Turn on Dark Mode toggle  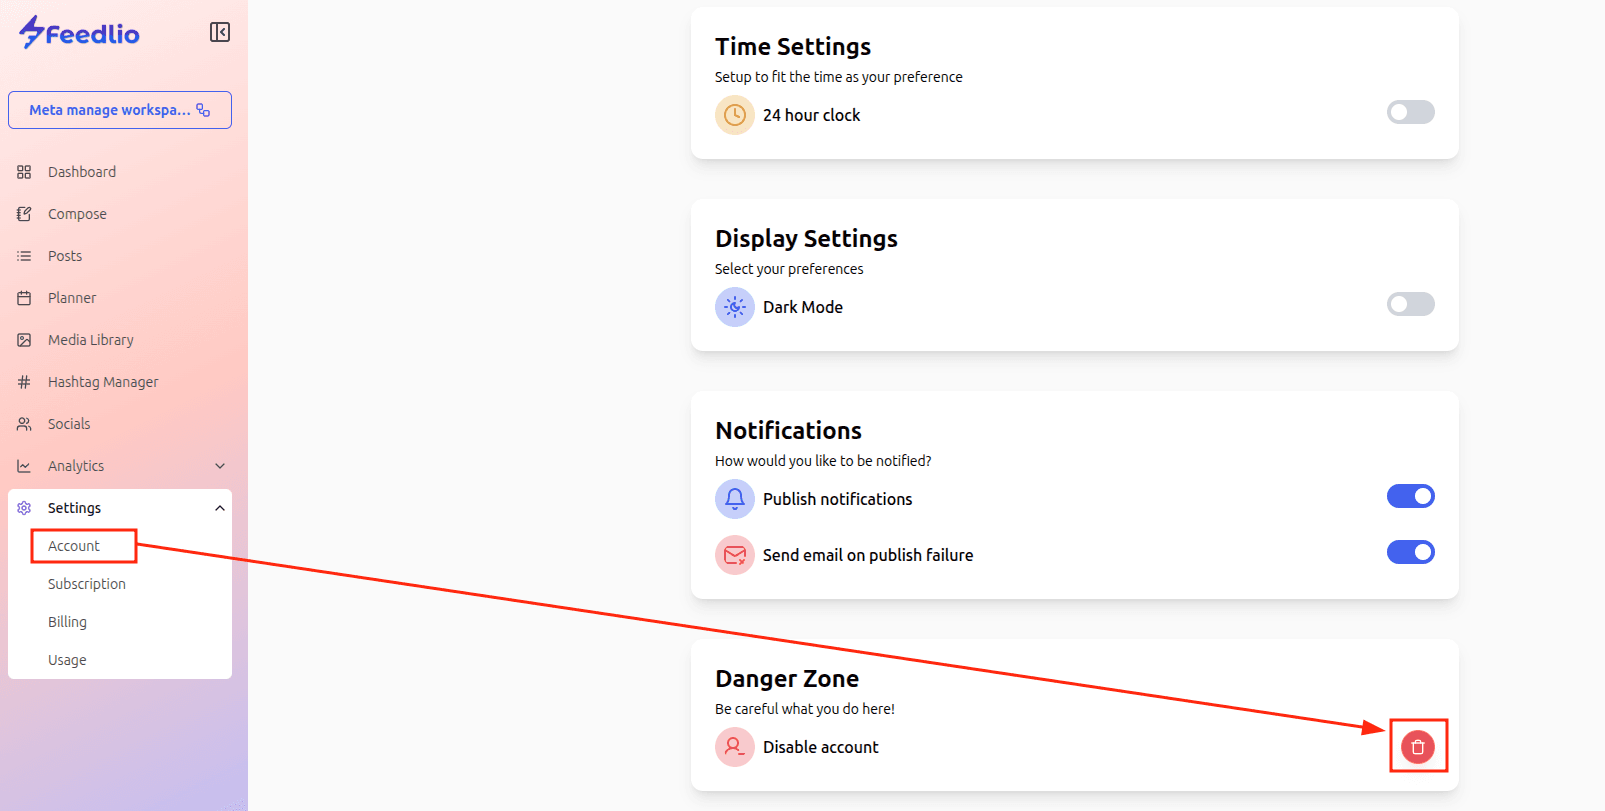pyautogui.click(x=1410, y=304)
